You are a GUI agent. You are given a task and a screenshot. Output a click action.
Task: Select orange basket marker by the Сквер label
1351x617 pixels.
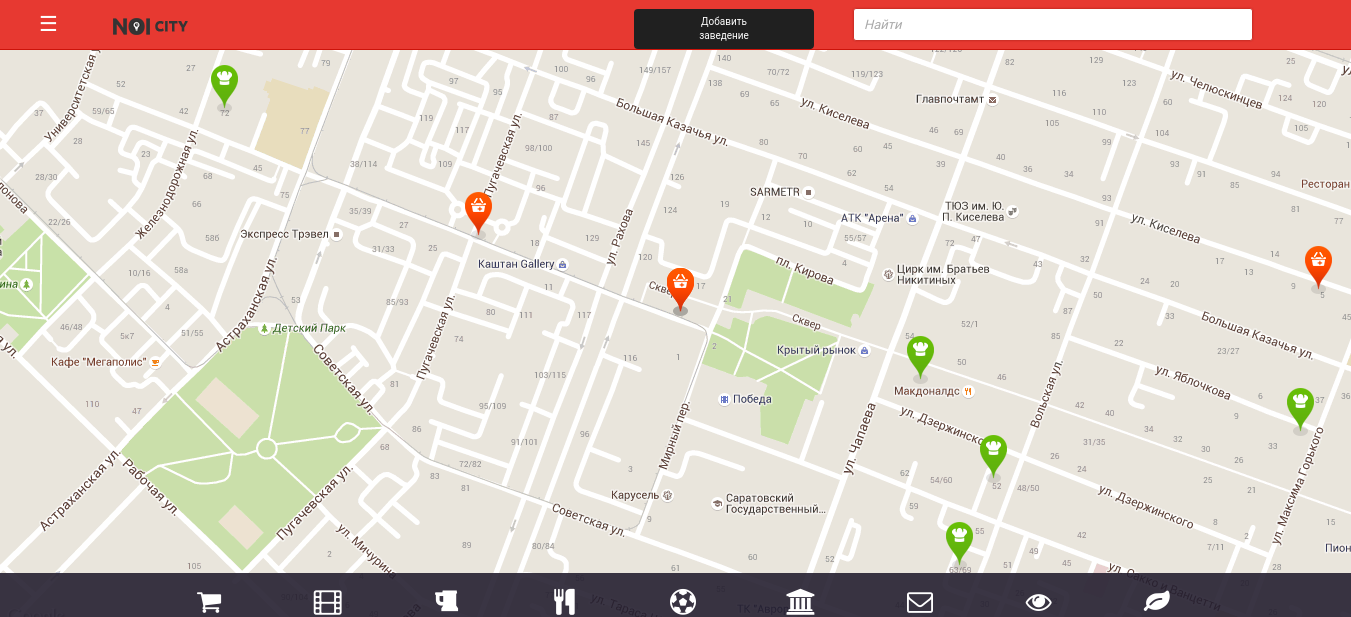point(681,289)
